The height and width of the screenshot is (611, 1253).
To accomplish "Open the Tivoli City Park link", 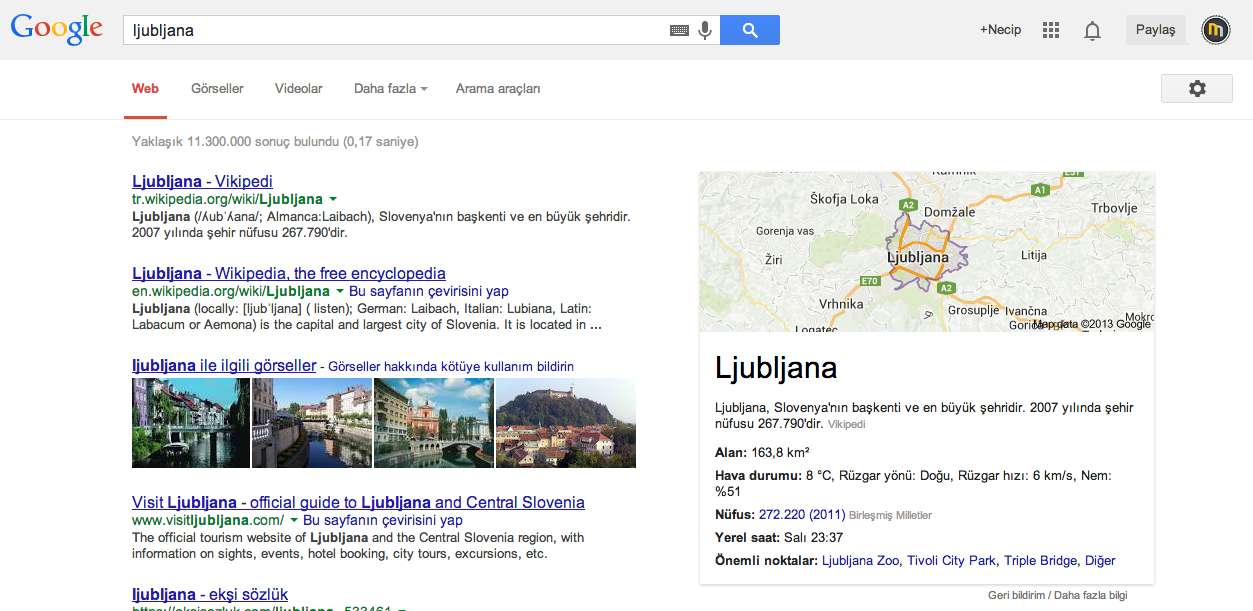I will tap(951, 561).
